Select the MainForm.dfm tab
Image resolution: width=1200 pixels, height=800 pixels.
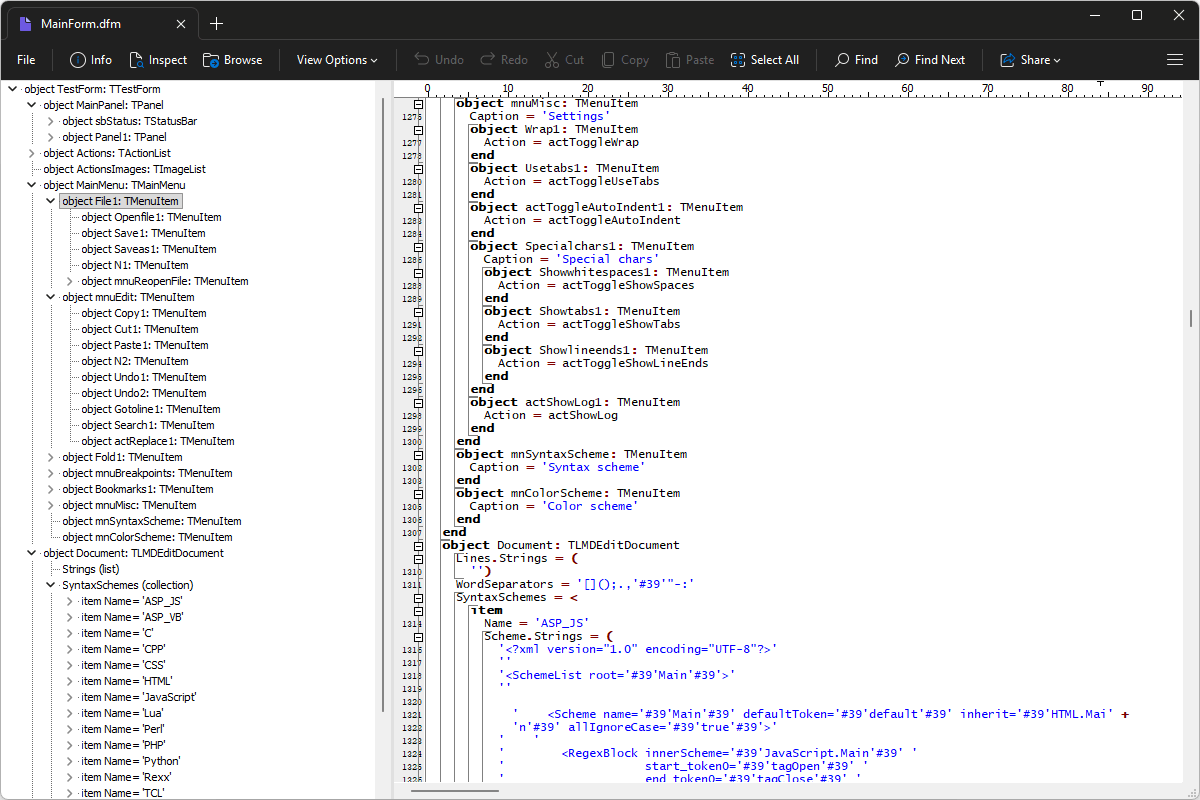tap(100, 24)
